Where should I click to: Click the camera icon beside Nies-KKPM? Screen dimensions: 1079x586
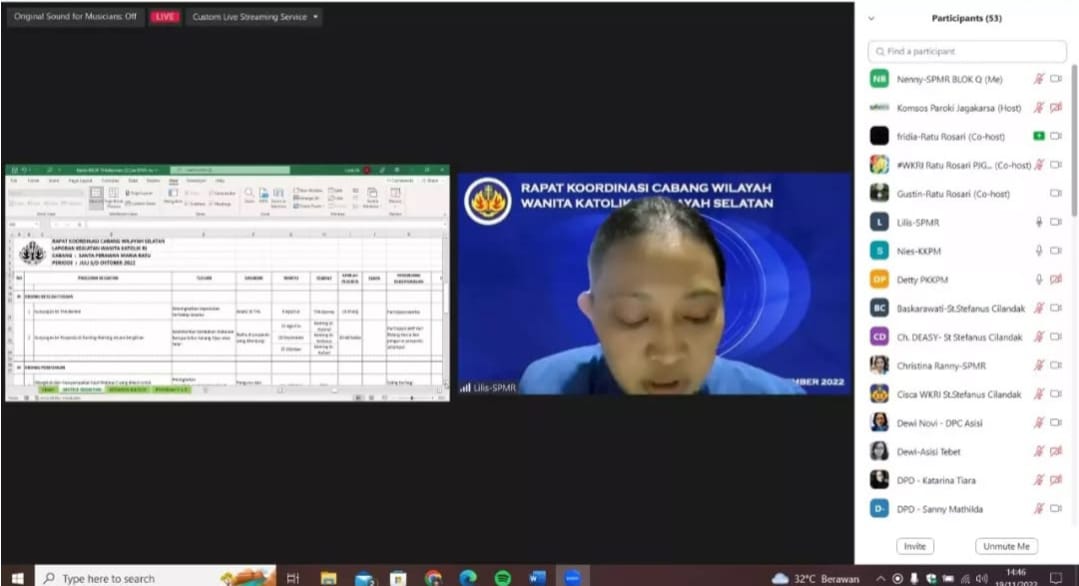(1056, 251)
